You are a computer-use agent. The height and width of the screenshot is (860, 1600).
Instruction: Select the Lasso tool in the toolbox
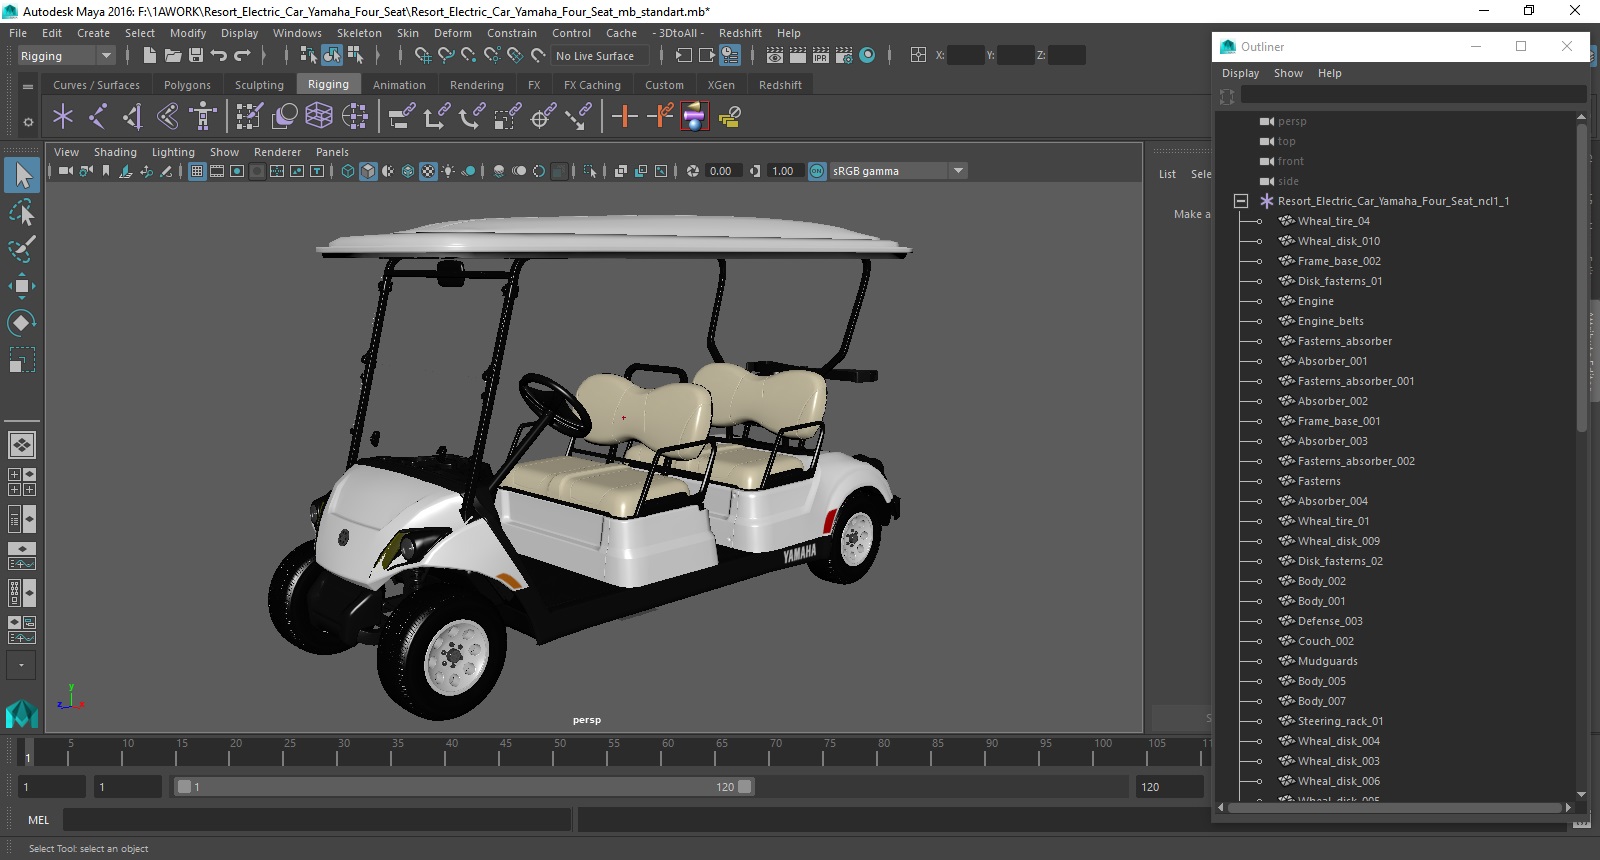pos(22,212)
